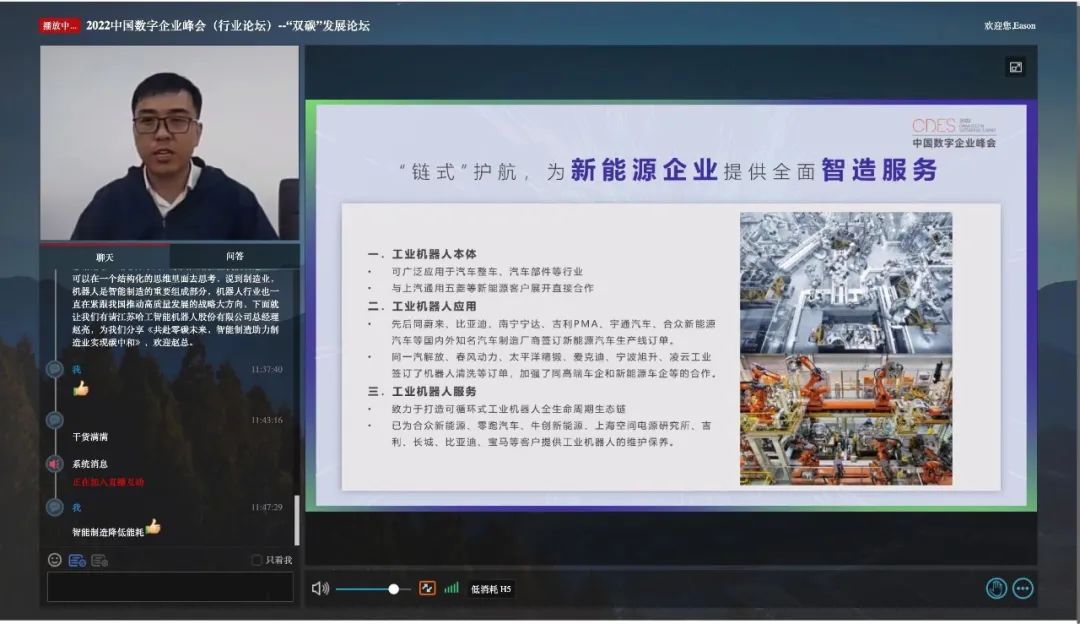The height and width of the screenshot is (624, 1080).
Task: Click the blue chat message settings icon
Action: (x=77, y=561)
